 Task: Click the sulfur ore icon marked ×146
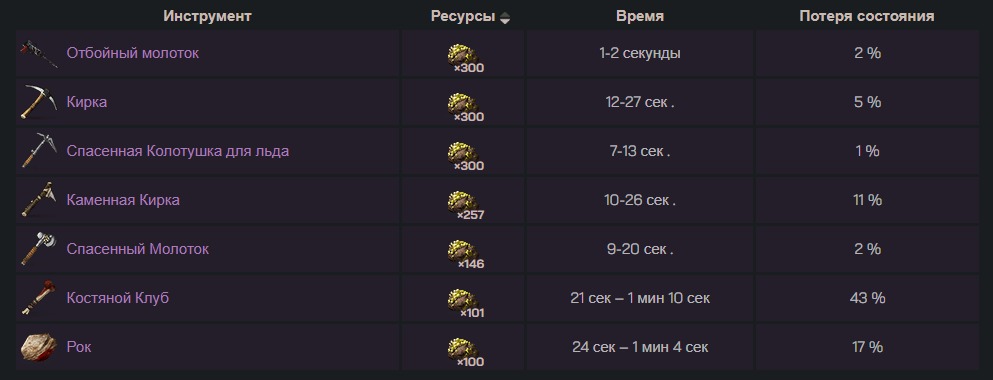(465, 252)
